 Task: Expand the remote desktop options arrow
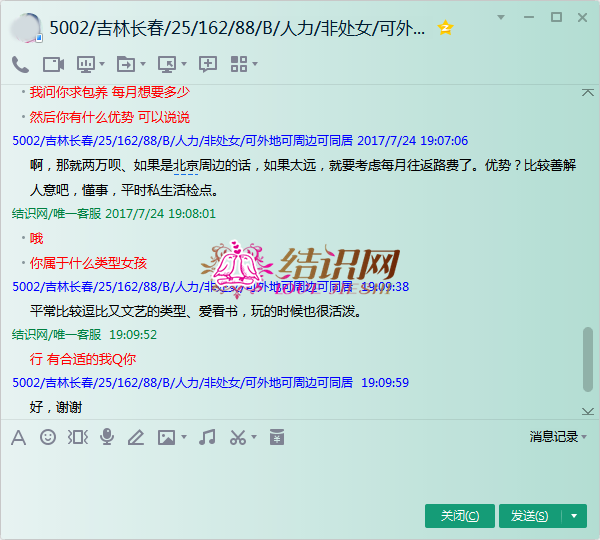click(x=184, y=64)
